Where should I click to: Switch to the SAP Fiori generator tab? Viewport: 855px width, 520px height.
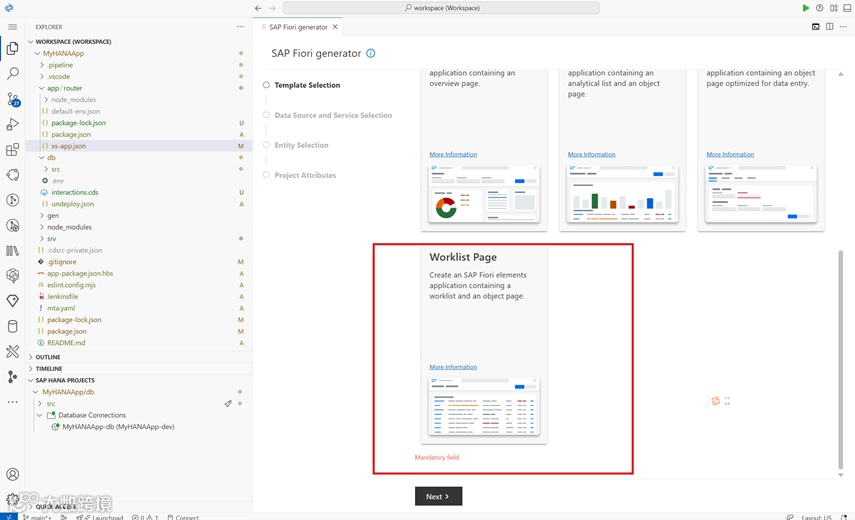click(x=298, y=27)
